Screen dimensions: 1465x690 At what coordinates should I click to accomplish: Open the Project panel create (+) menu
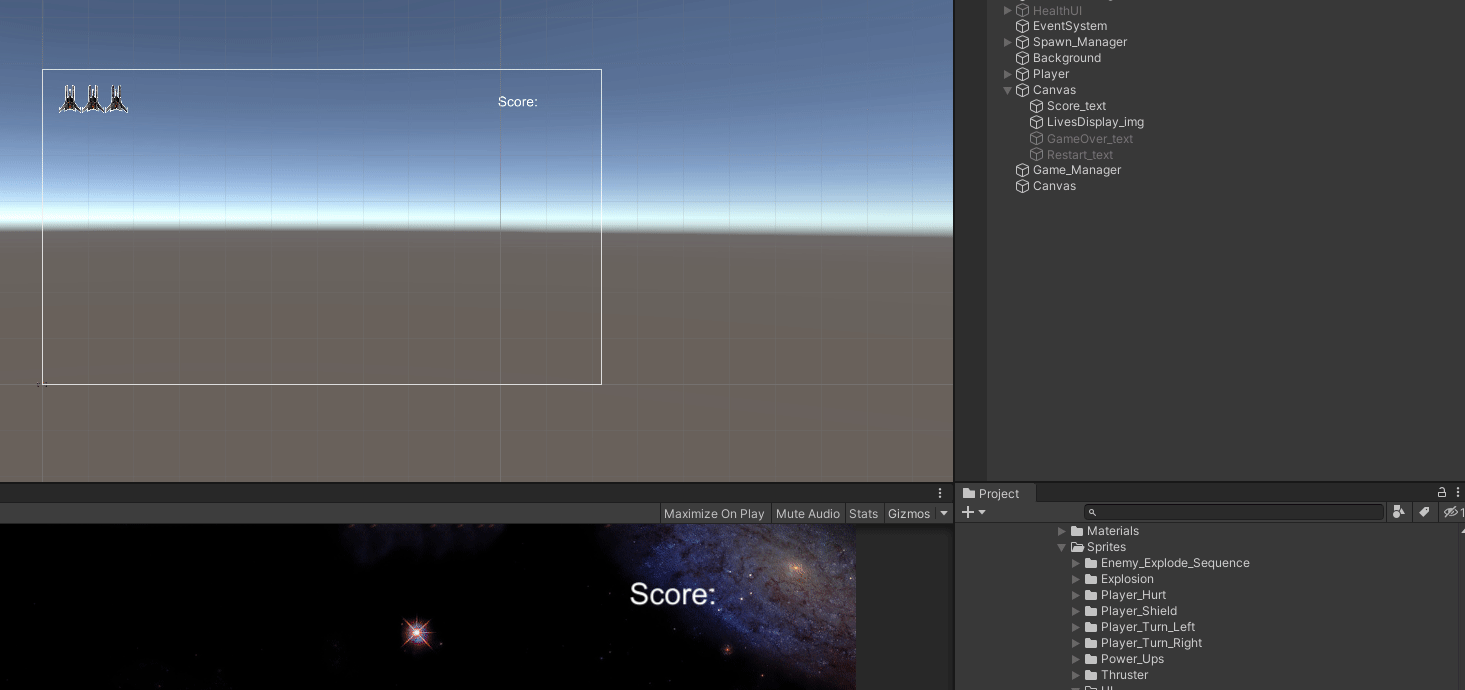[x=968, y=512]
